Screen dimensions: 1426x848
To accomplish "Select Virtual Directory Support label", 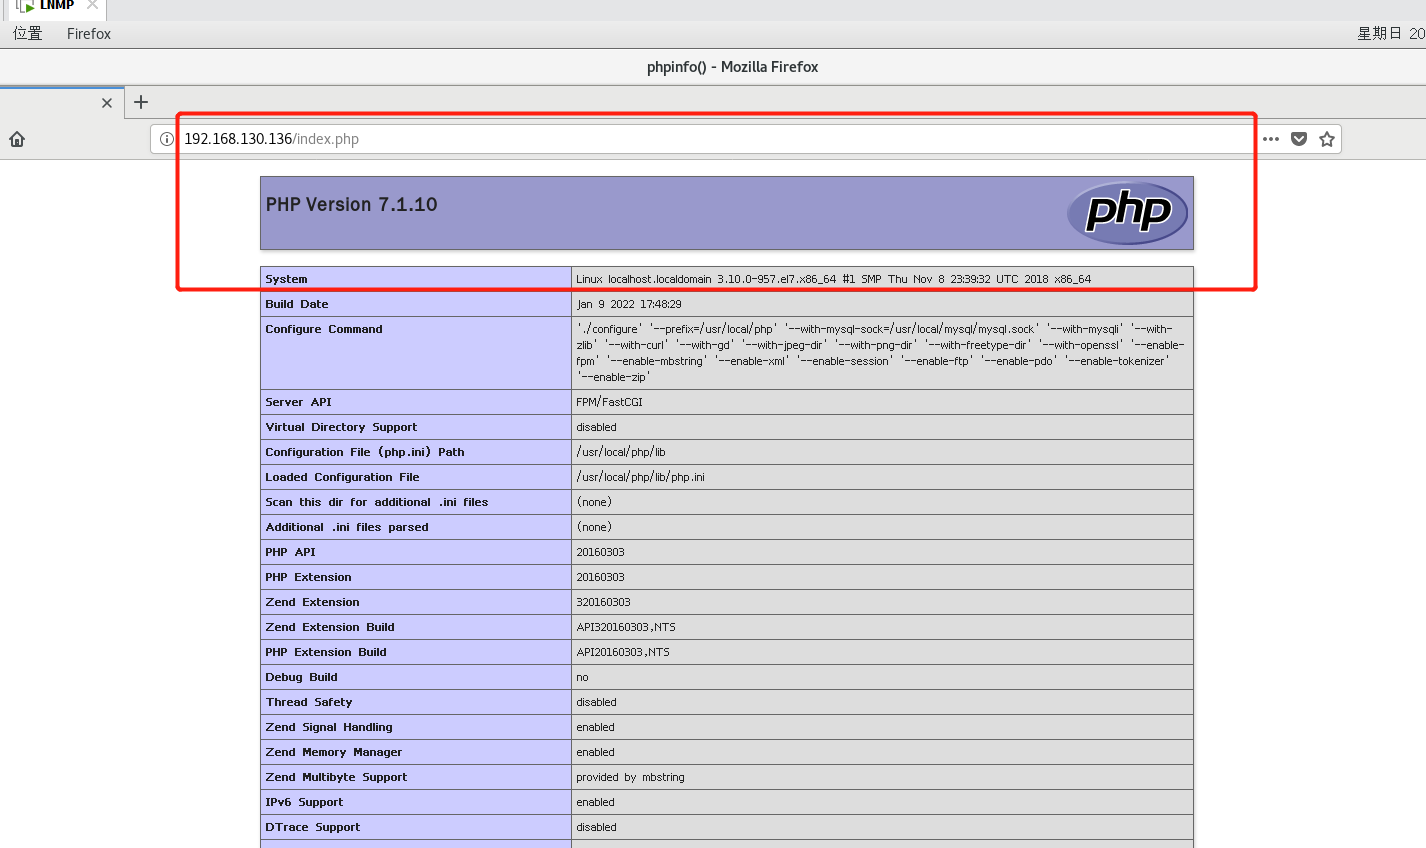I will tap(341, 427).
